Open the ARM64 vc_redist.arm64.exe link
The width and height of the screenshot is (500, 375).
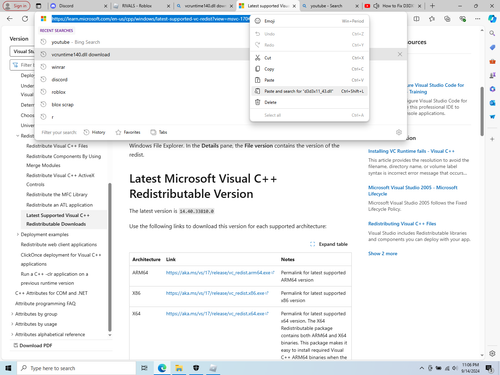(220, 273)
